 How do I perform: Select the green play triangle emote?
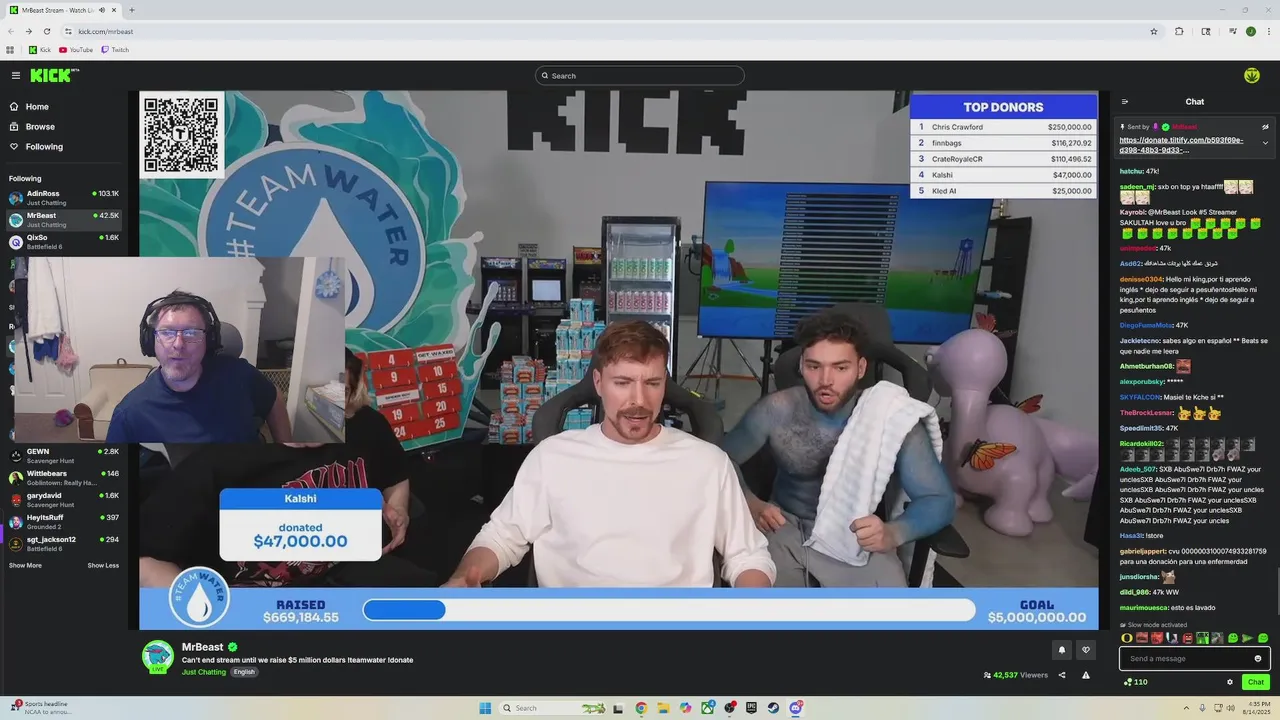[1248, 638]
